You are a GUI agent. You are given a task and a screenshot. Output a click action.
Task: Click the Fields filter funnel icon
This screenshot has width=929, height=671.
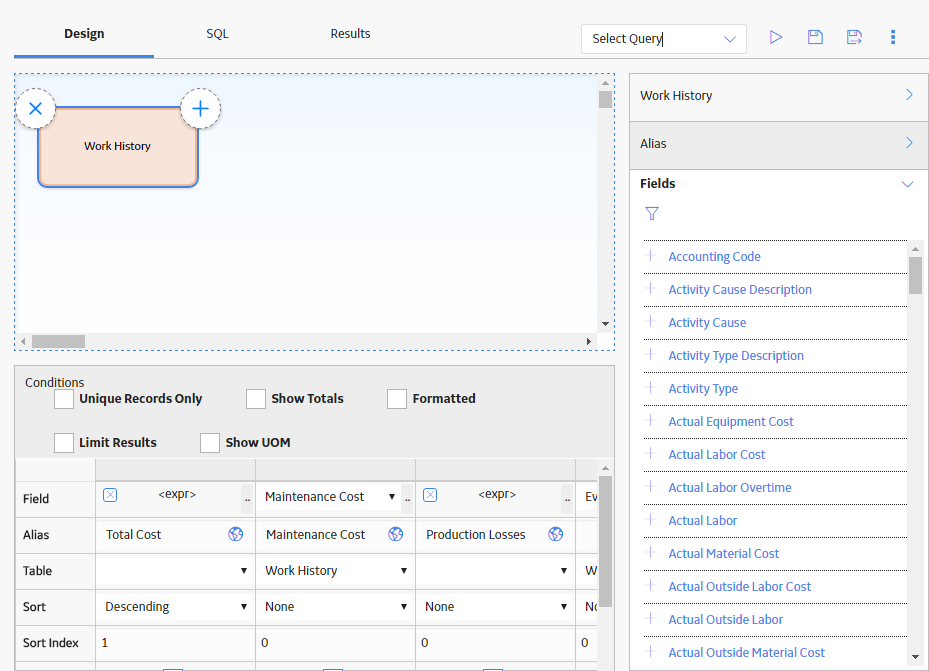pyautogui.click(x=652, y=213)
